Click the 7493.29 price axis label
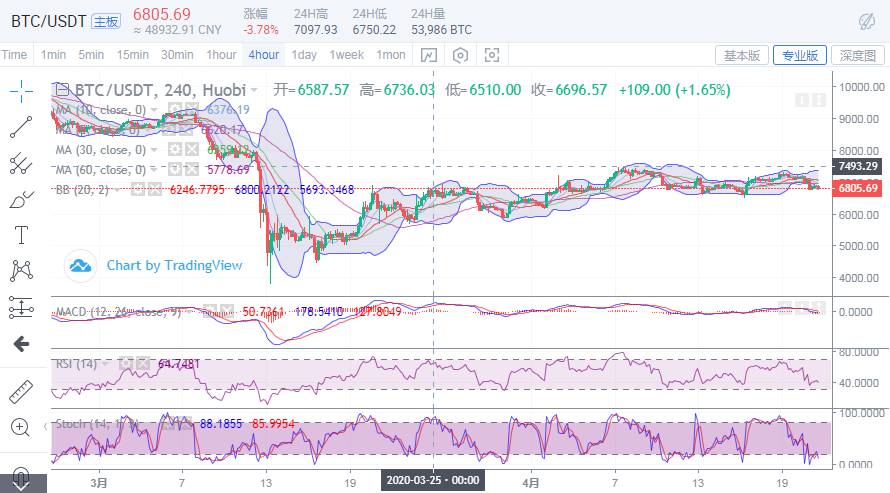890x493 pixels. (x=857, y=166)
